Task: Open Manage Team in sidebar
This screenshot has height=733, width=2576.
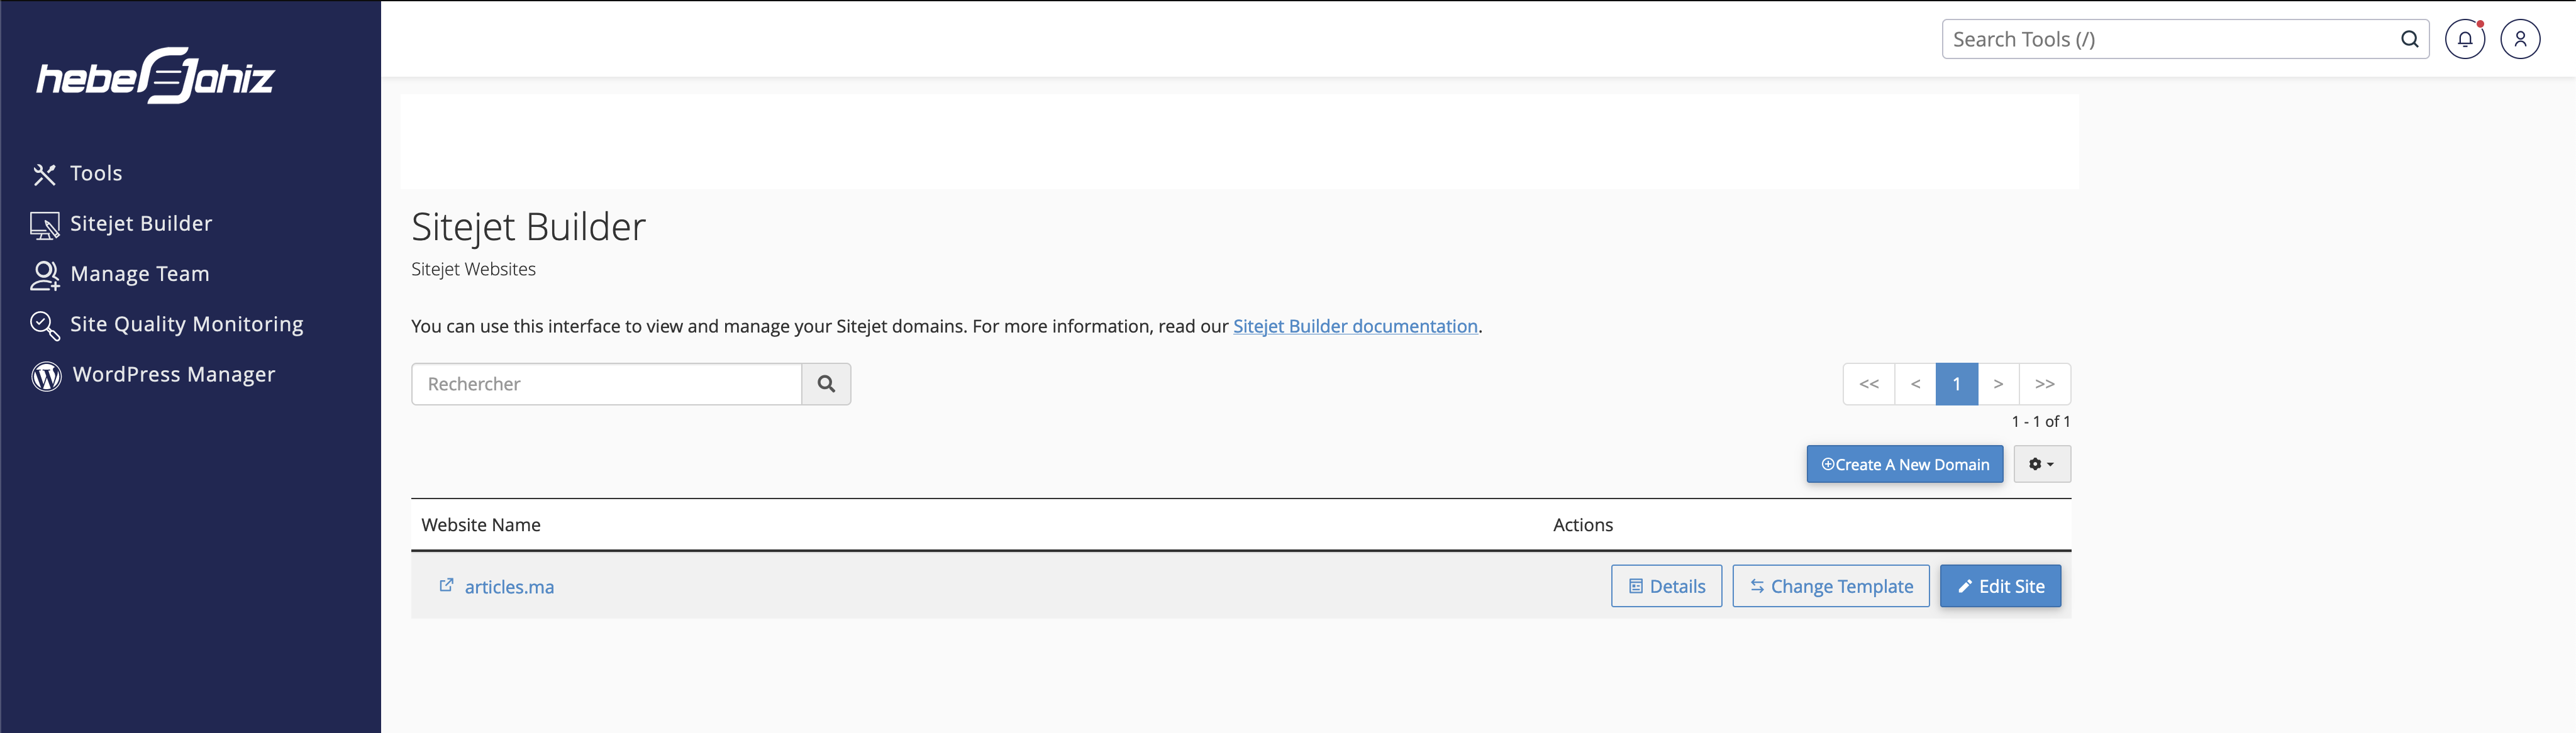Action: click(140, 274)
